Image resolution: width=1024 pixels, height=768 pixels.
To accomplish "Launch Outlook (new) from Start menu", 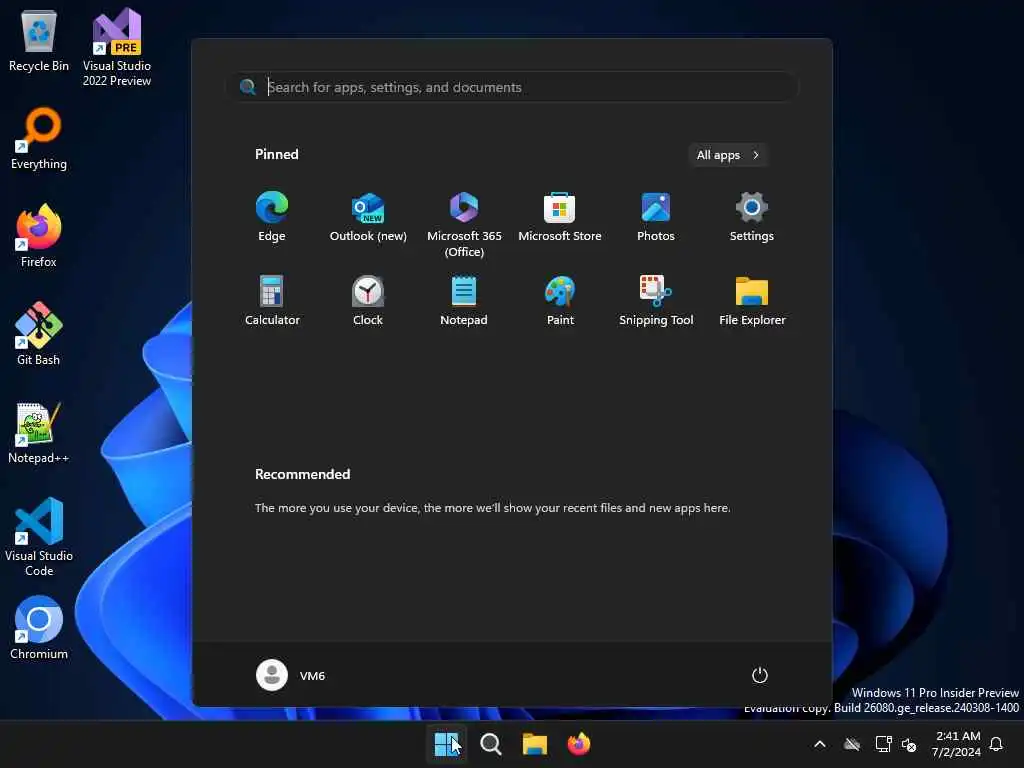I will click(x=368, y=217).
